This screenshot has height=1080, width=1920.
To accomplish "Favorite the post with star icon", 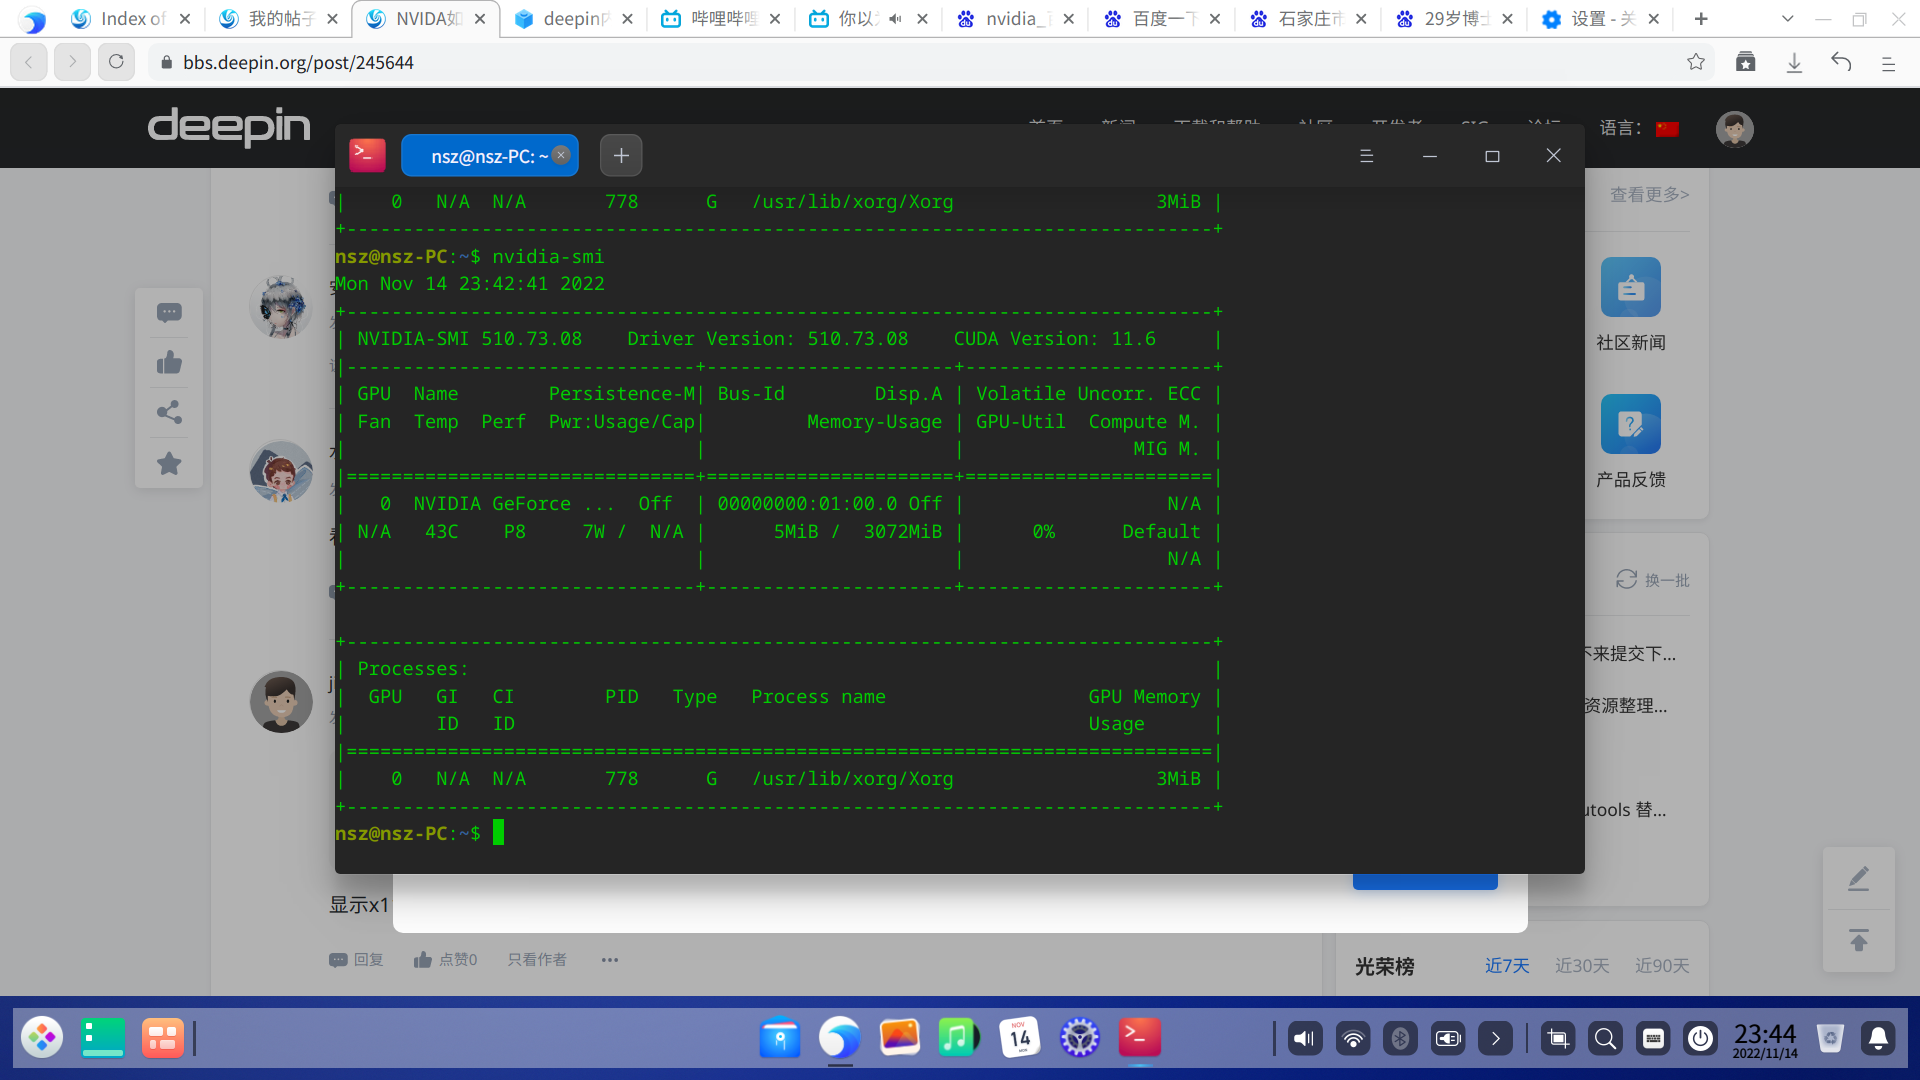I will [169, 464].
